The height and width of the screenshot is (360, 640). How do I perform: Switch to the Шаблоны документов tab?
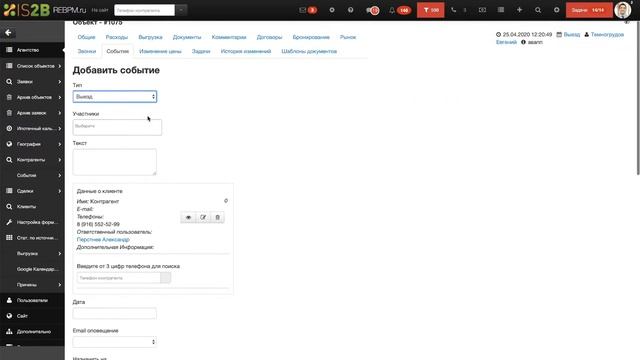[309, 51]
